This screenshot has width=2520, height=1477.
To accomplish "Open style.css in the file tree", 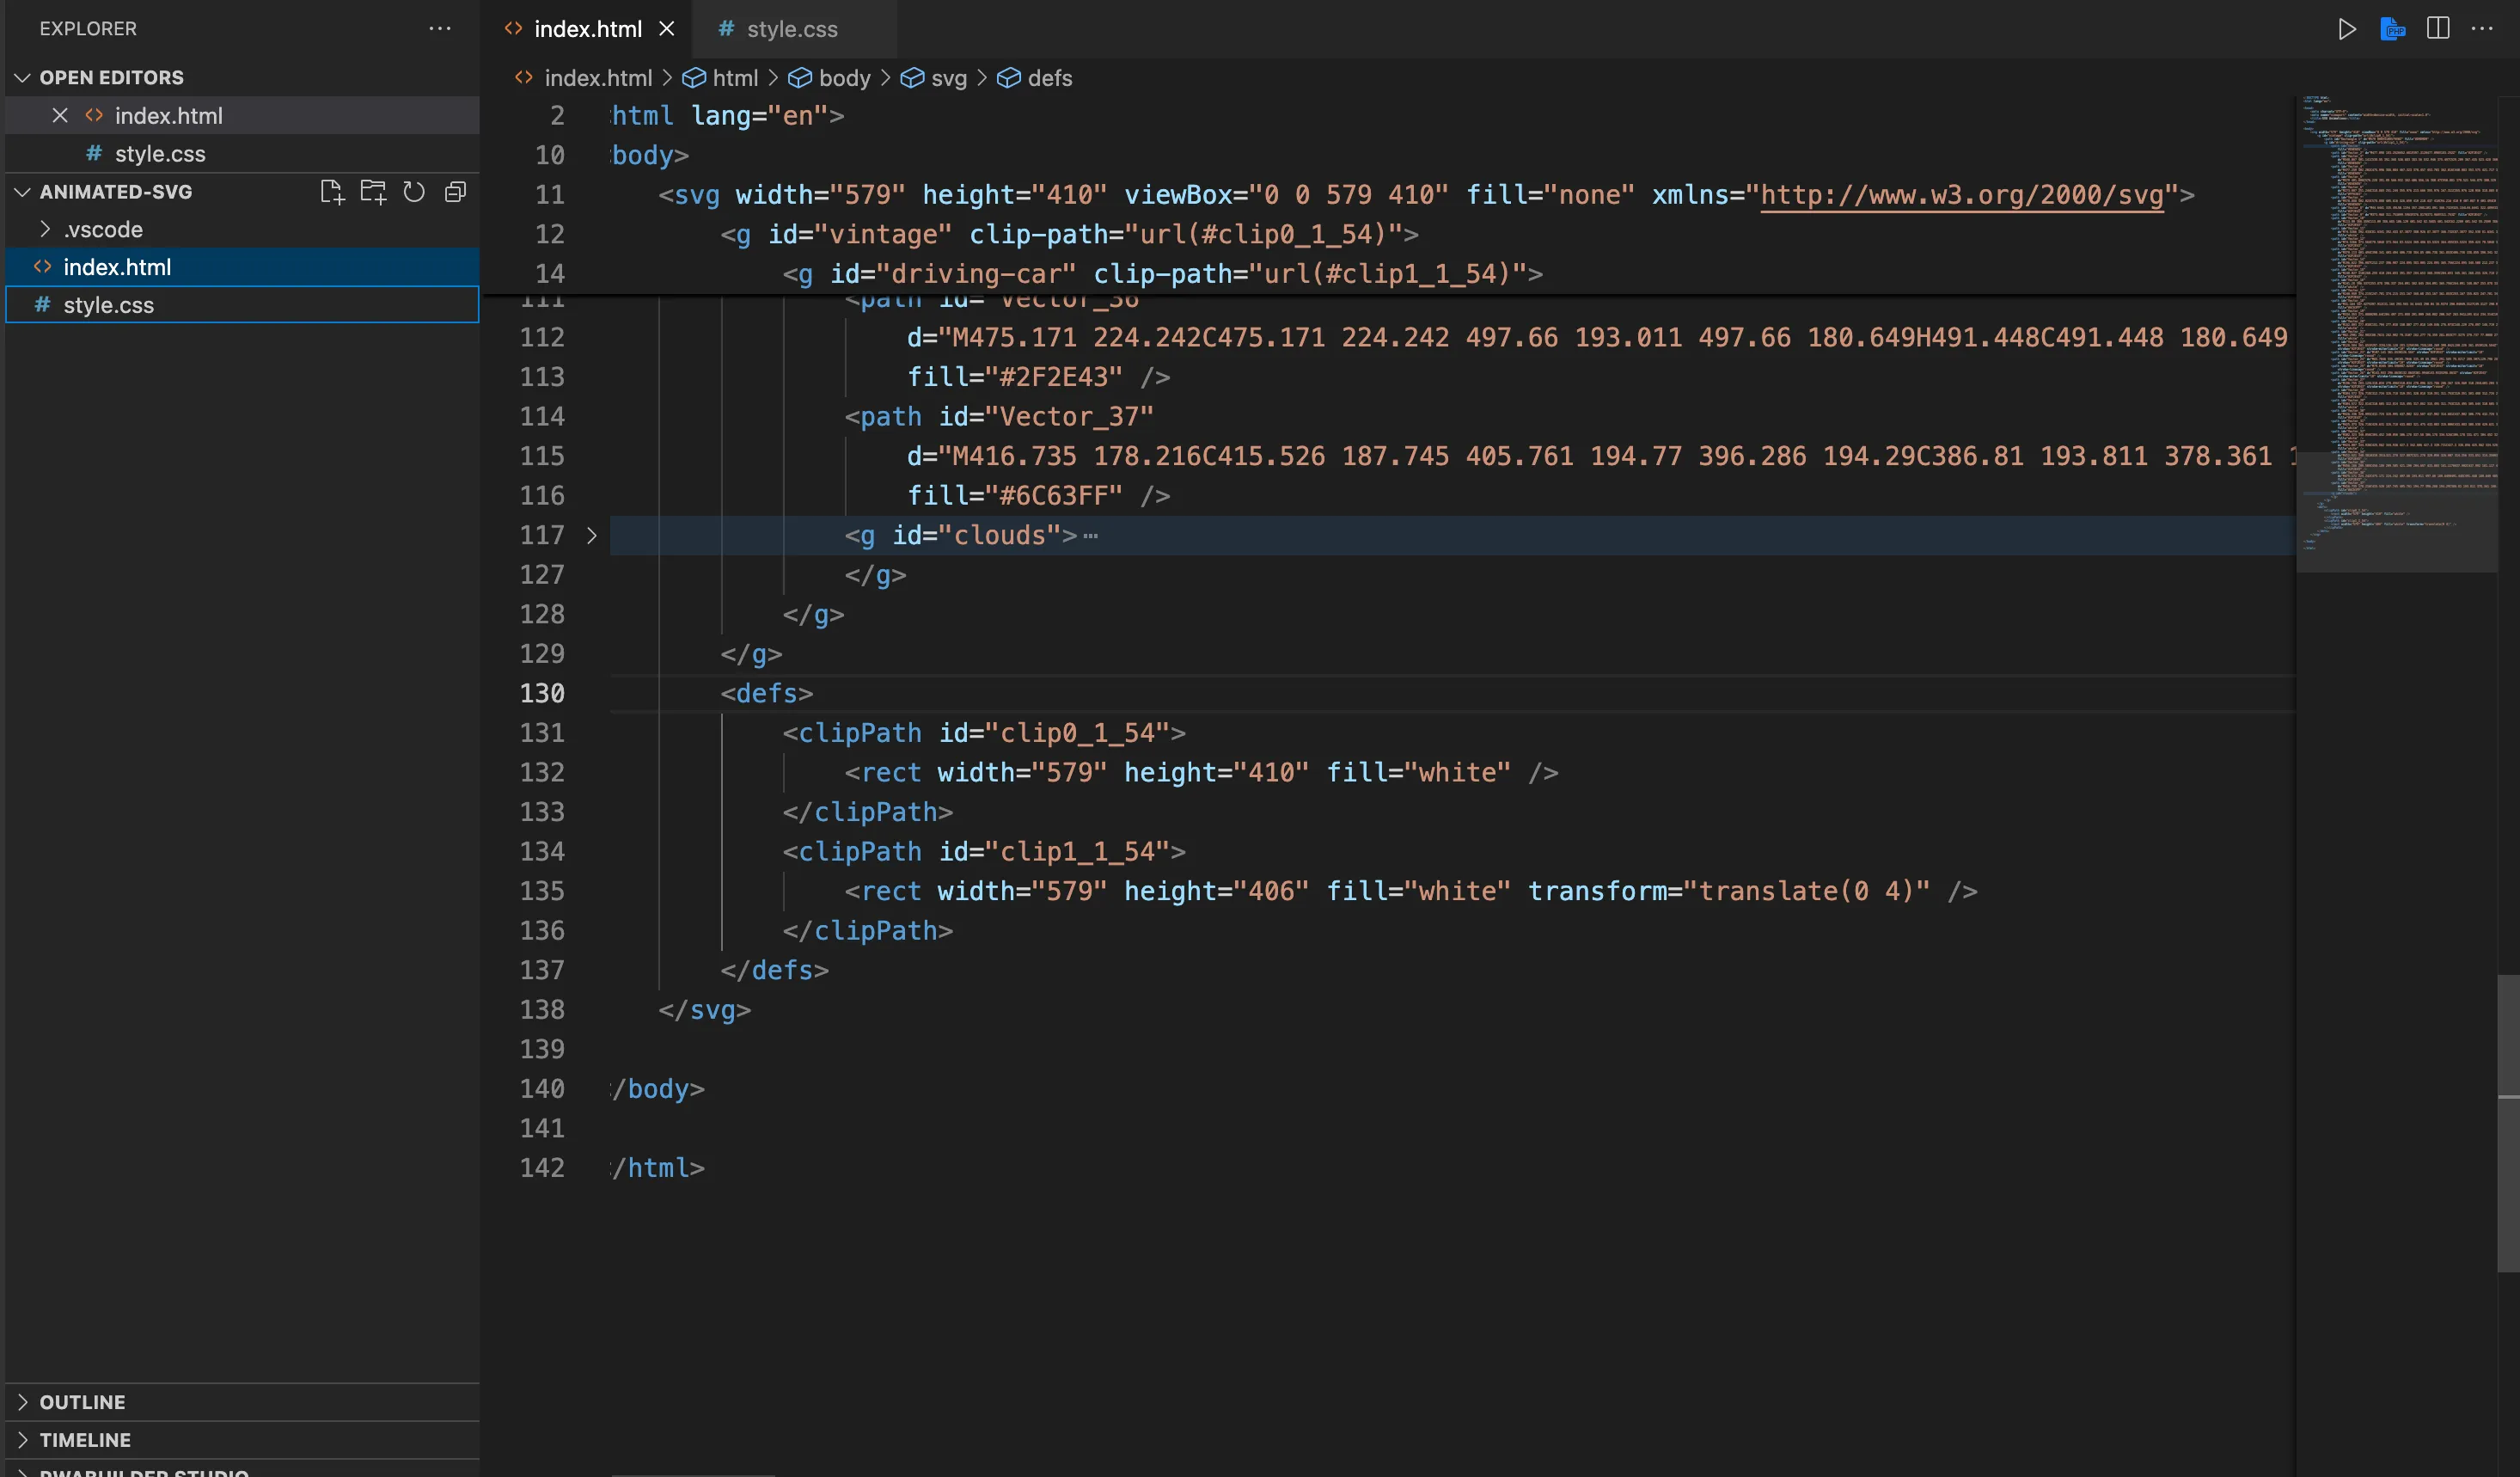I will pyautogui.click(x=242, y=305).
